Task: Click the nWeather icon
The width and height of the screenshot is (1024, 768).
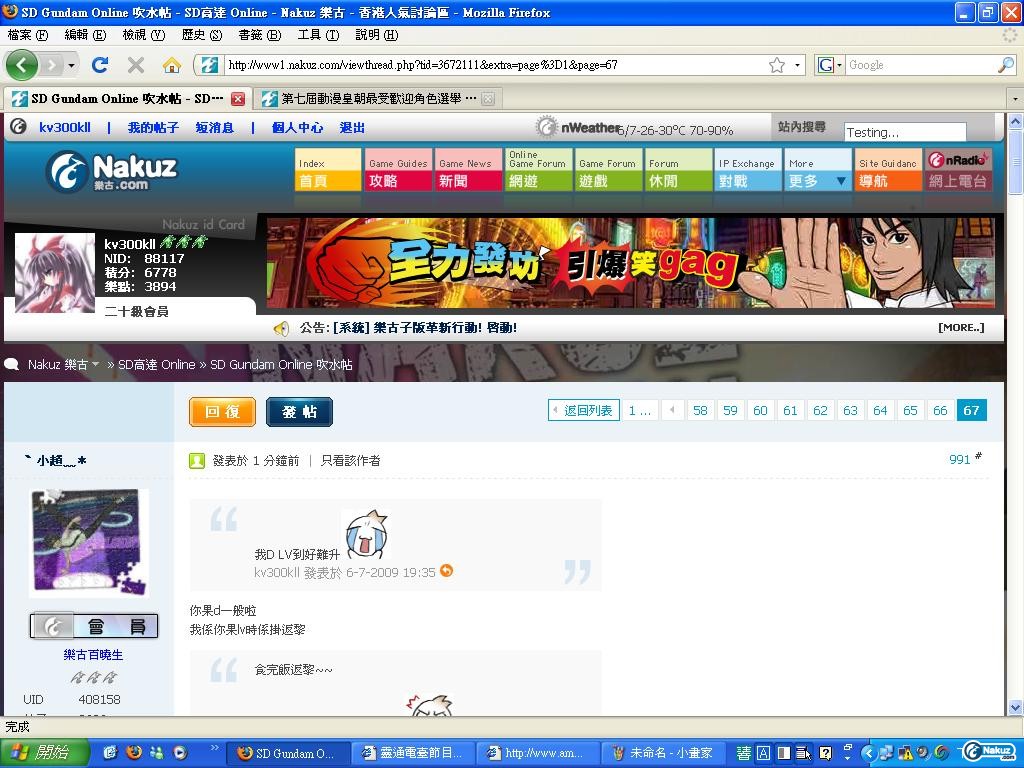Action: pyautogui.click(x=547, y=127)
